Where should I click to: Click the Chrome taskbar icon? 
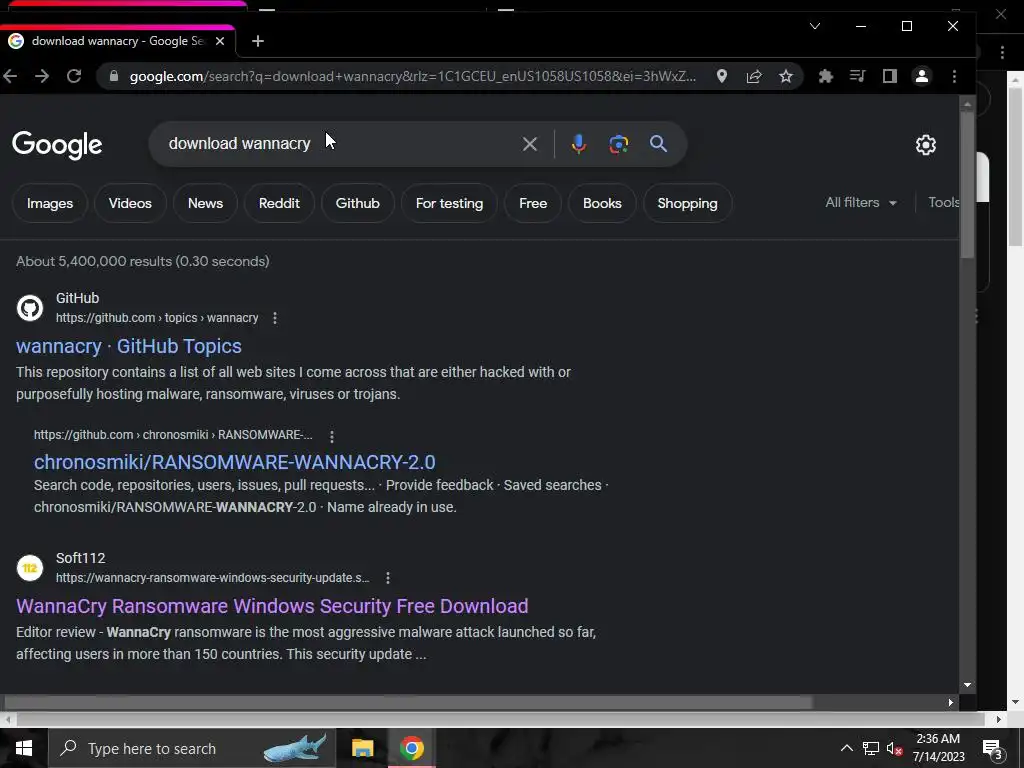pos(411,748)
